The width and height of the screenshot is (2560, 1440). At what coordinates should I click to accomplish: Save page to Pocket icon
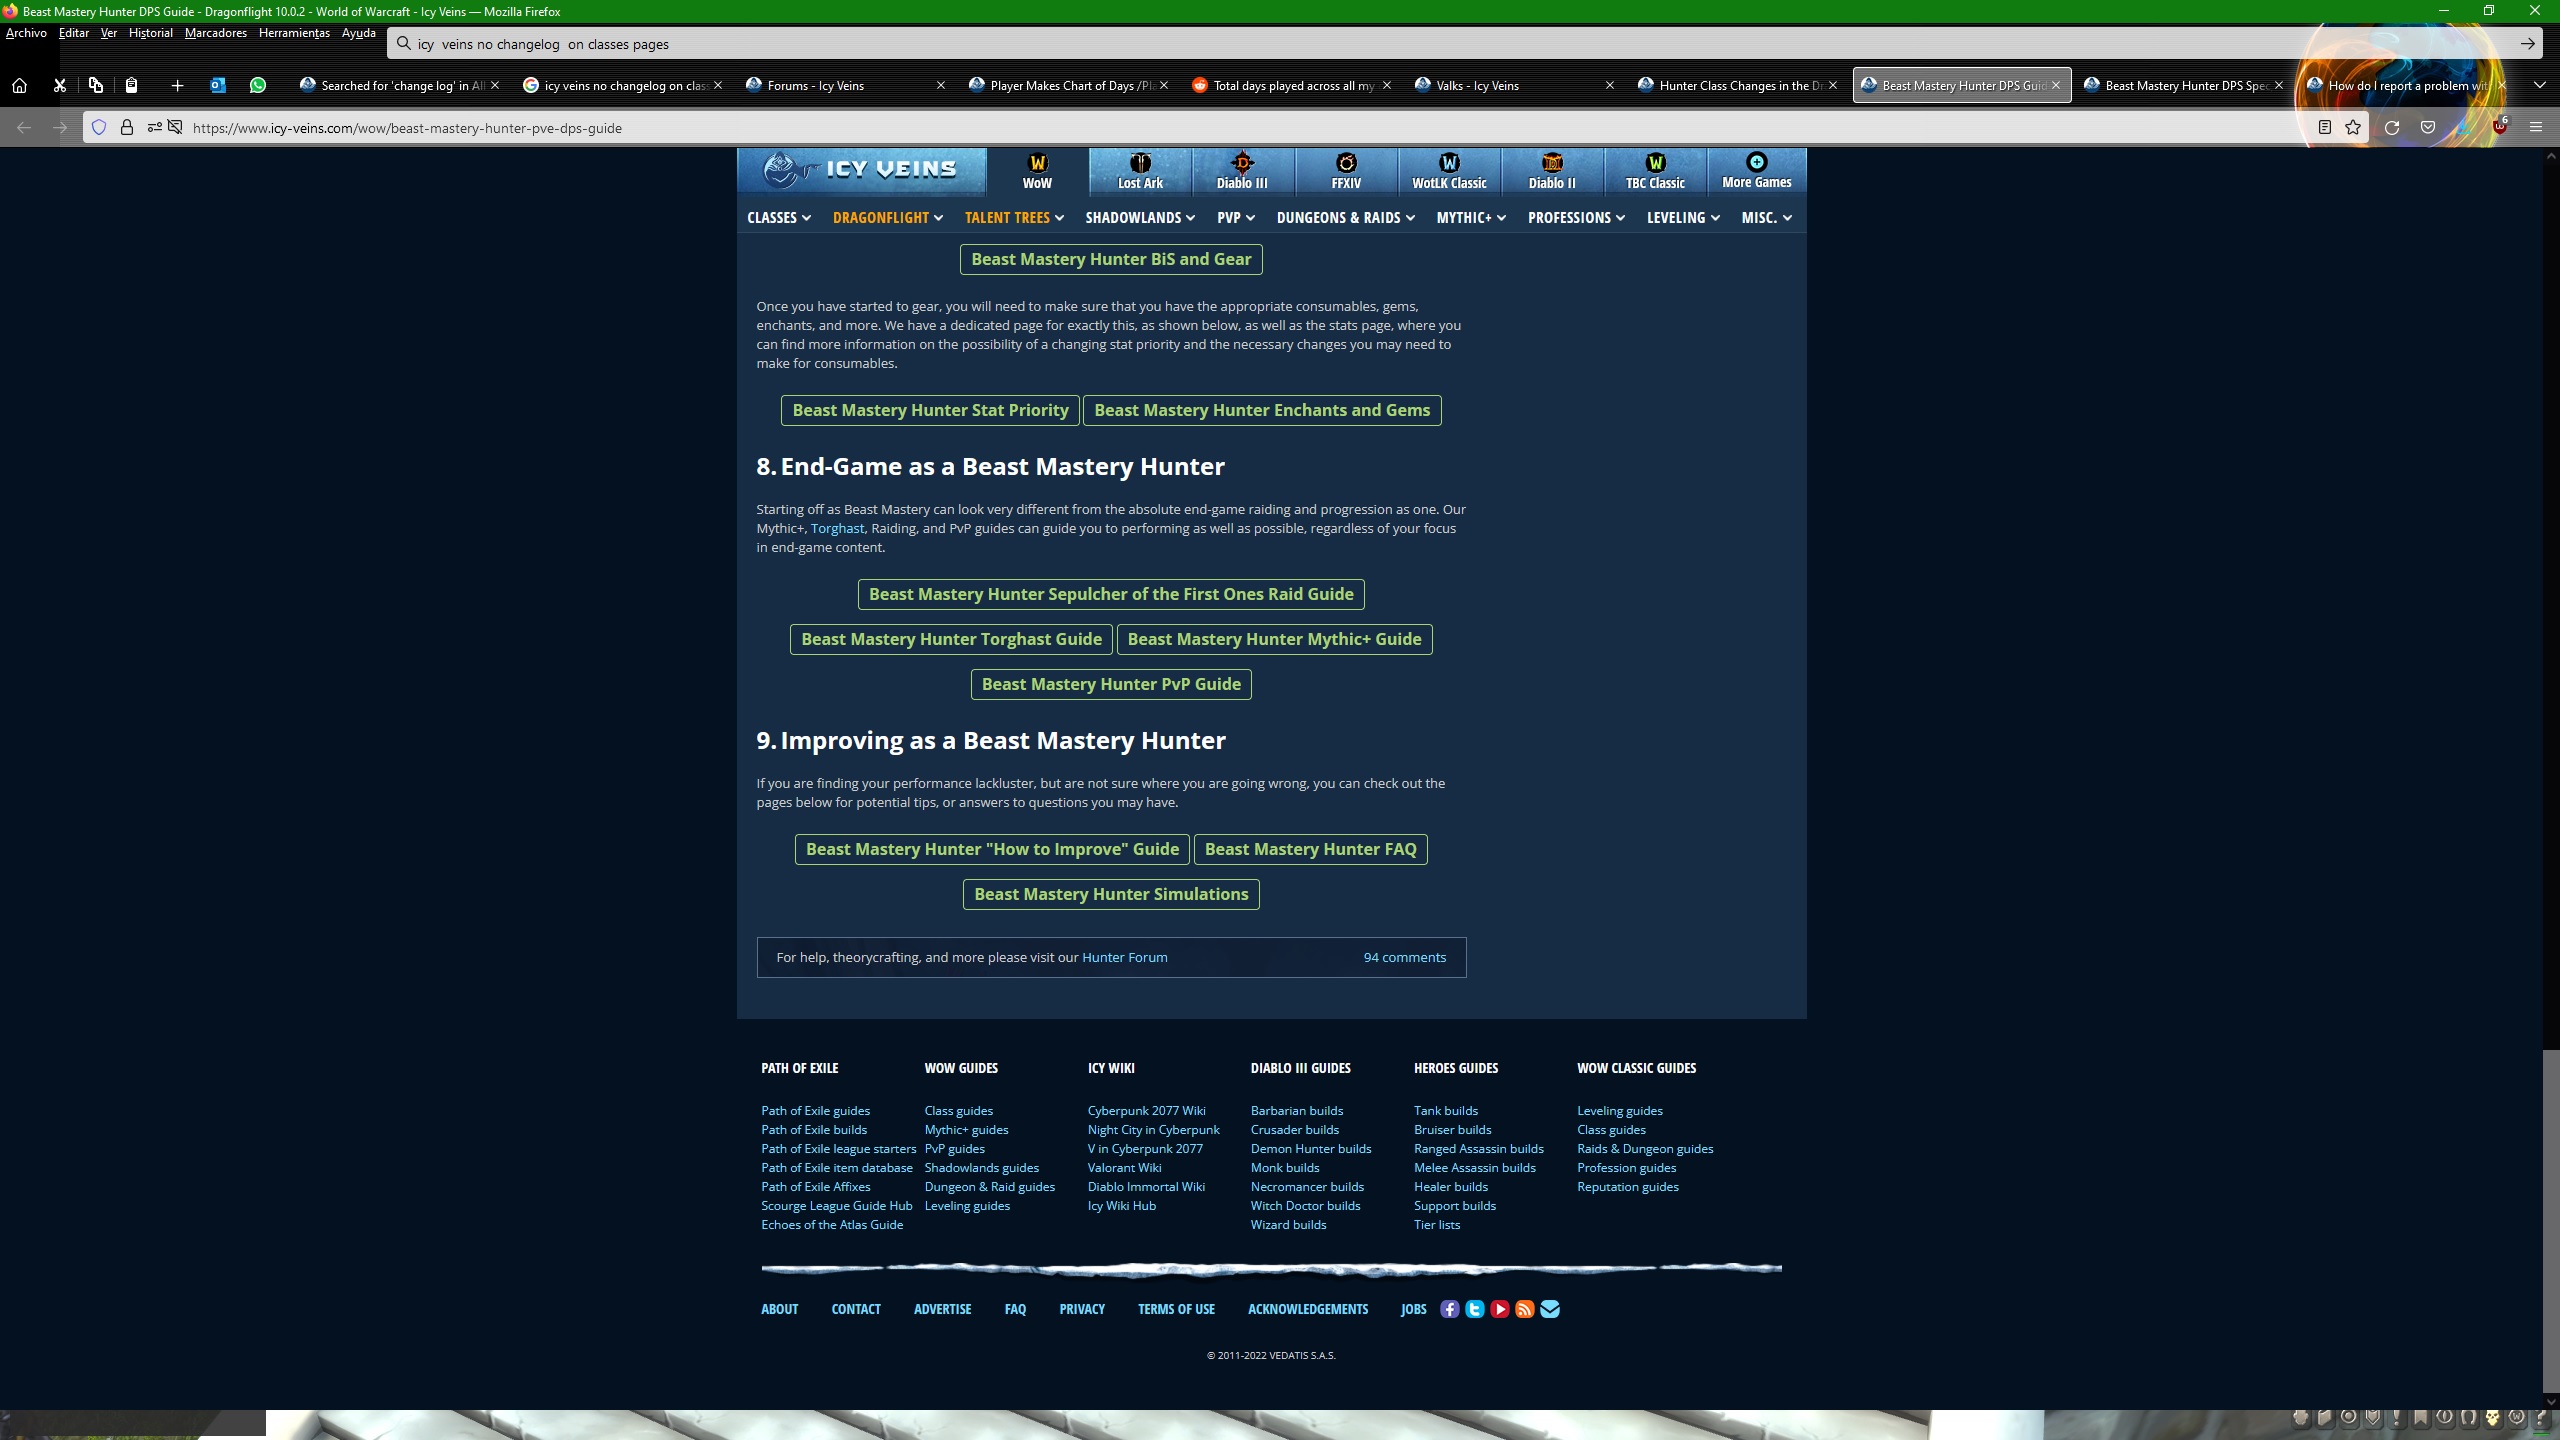point(2428,127)
